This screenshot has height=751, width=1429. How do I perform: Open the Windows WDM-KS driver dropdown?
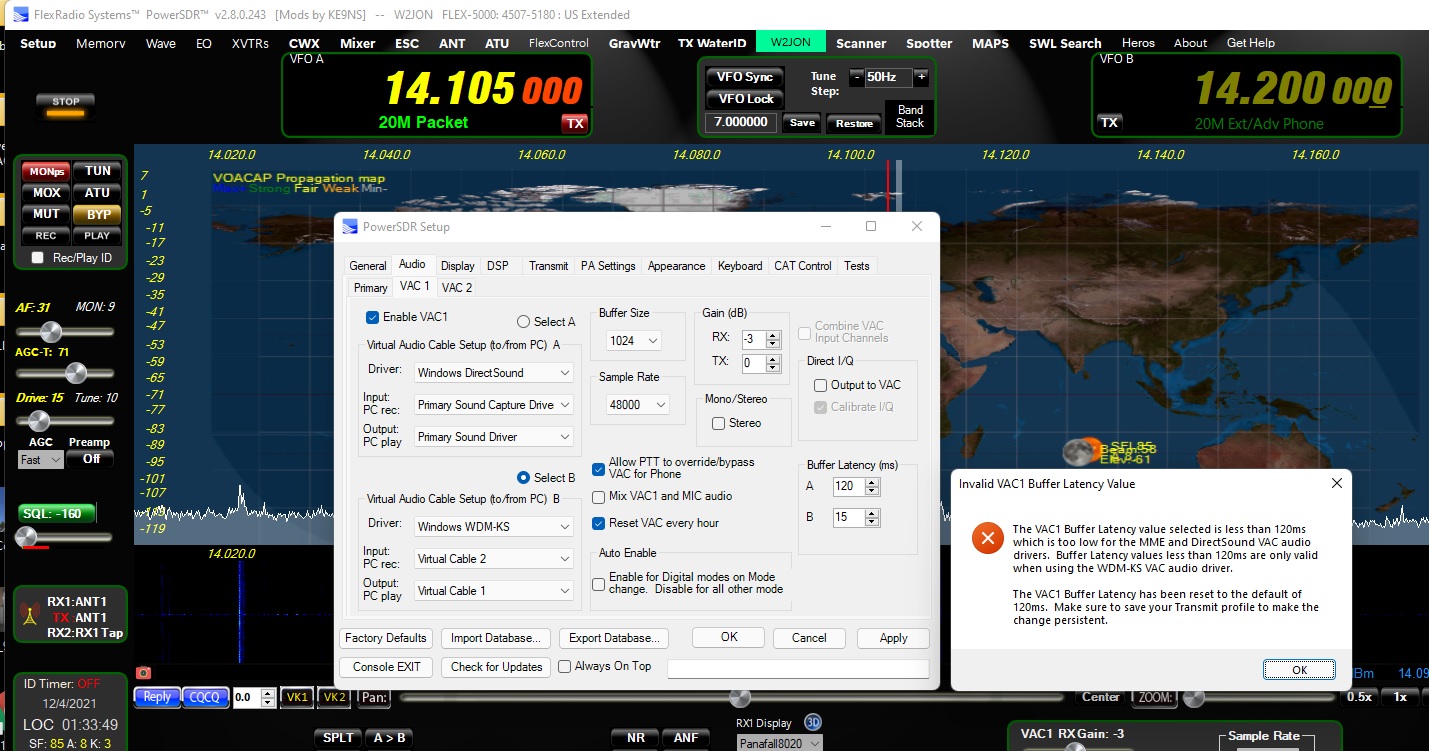pos(494,526)
